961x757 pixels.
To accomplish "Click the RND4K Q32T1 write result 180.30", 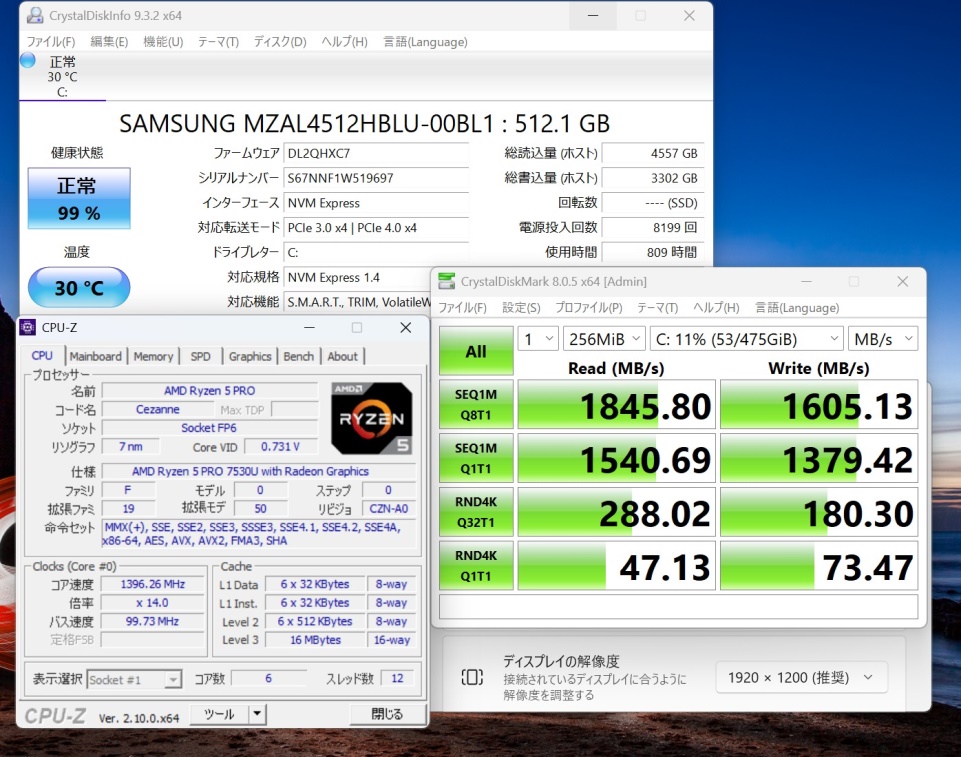I will [x=819, y=512].
